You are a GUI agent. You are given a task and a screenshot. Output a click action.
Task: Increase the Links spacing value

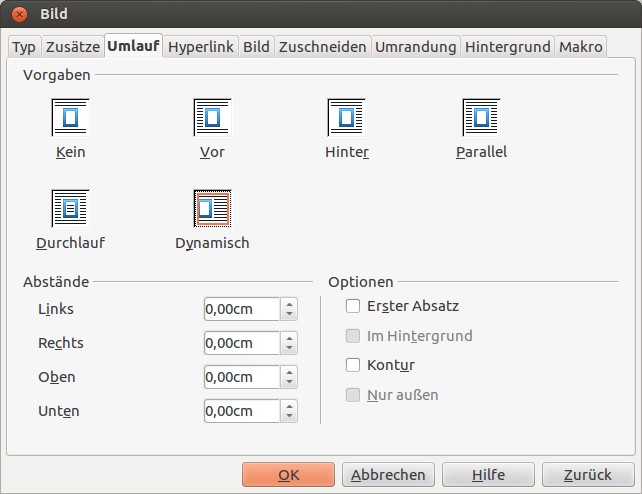[x=290, y=304]
